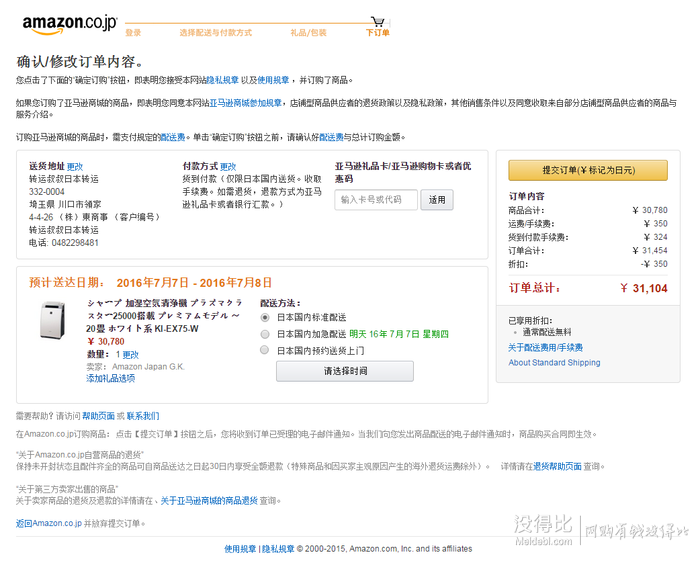Click the item price ¥ 30,780 under product
Viewport: 700px width, 565px height.
(106, 341)
